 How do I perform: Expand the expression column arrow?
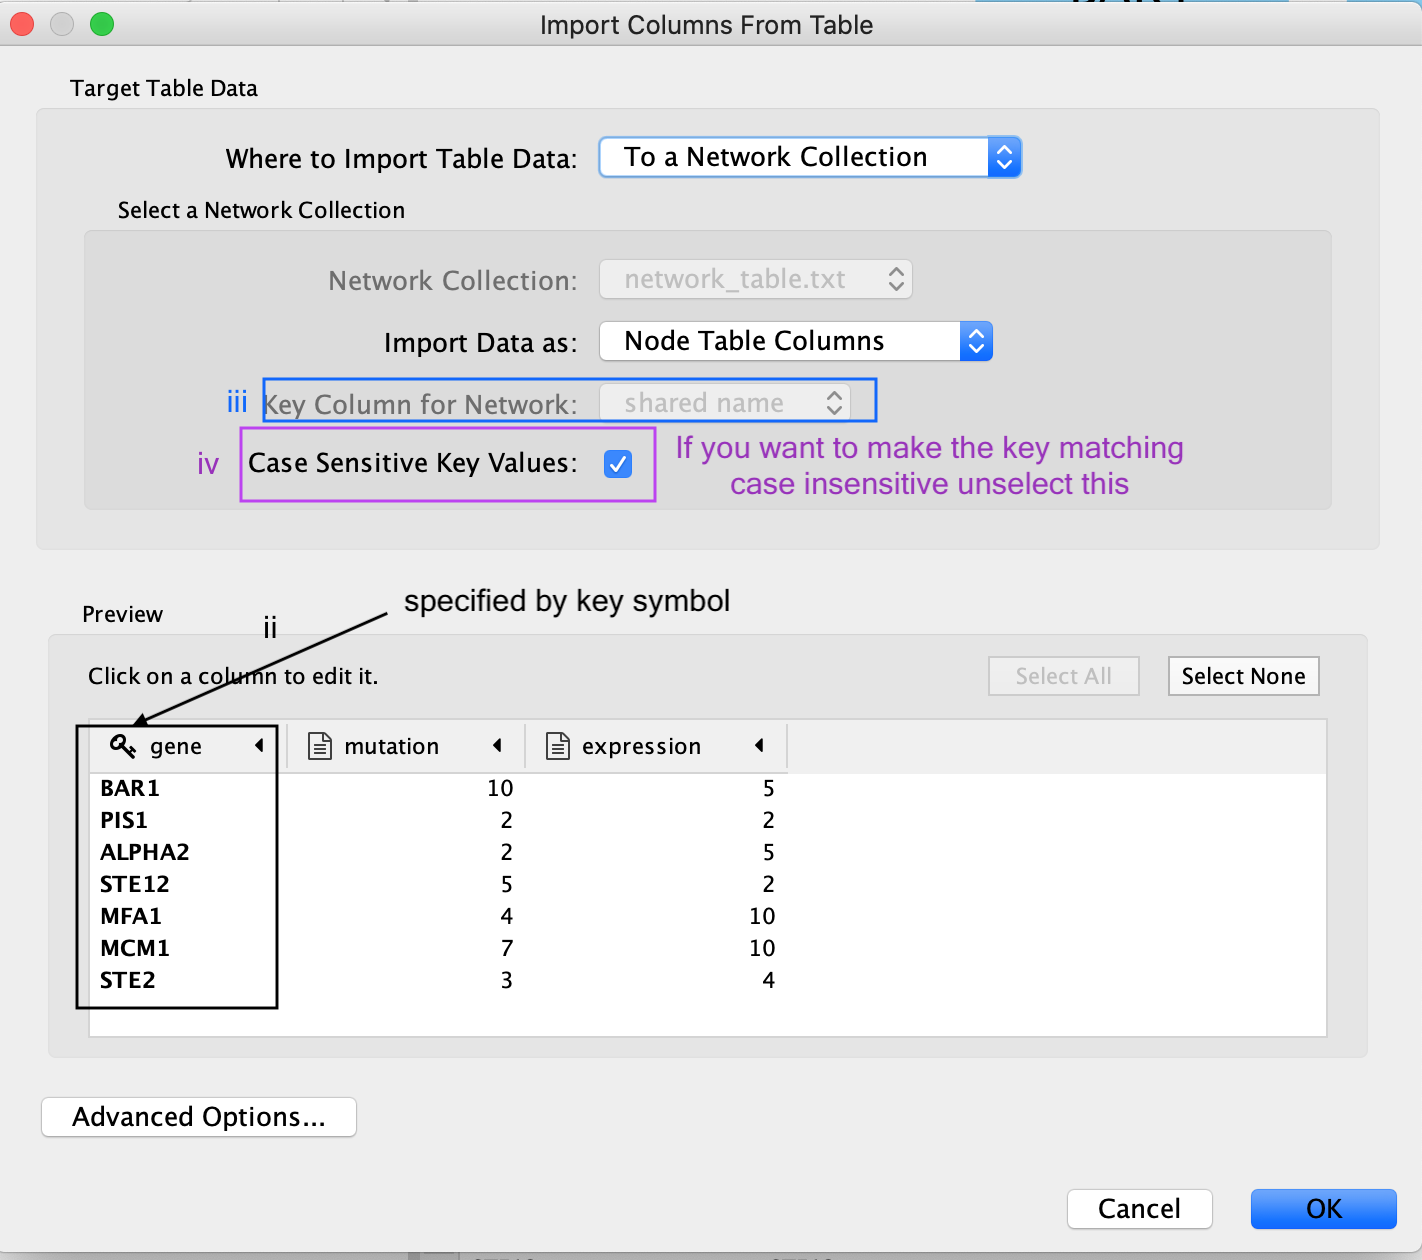pyautogui.click(x=759, y=746)
